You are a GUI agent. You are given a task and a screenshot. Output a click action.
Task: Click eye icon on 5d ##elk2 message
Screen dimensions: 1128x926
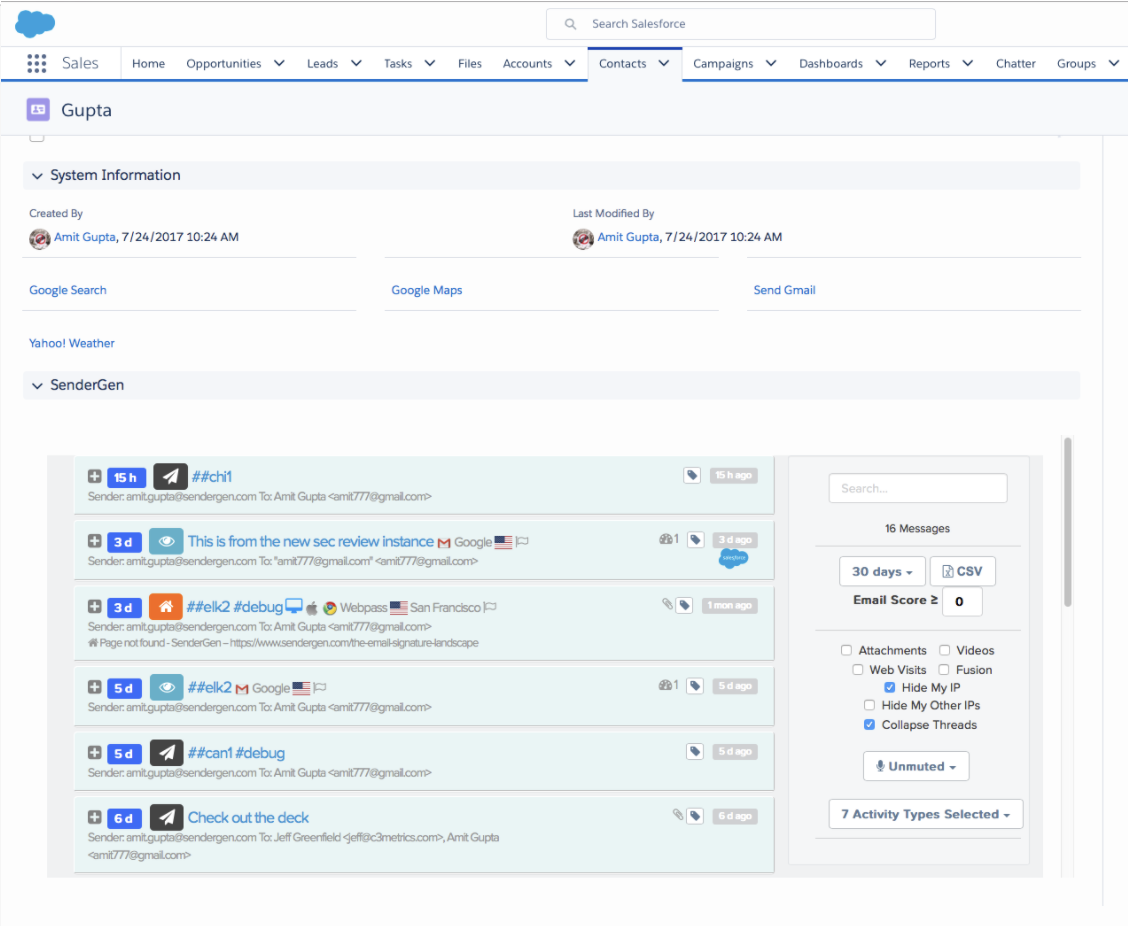coord(166,687)
